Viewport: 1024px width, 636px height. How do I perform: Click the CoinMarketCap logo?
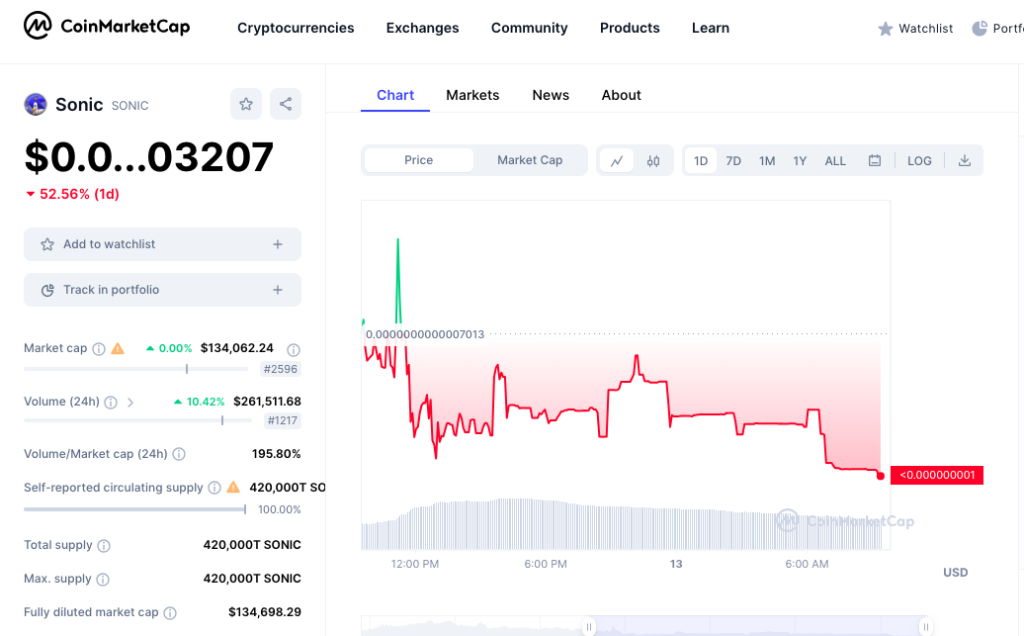[x=105, y=26]
